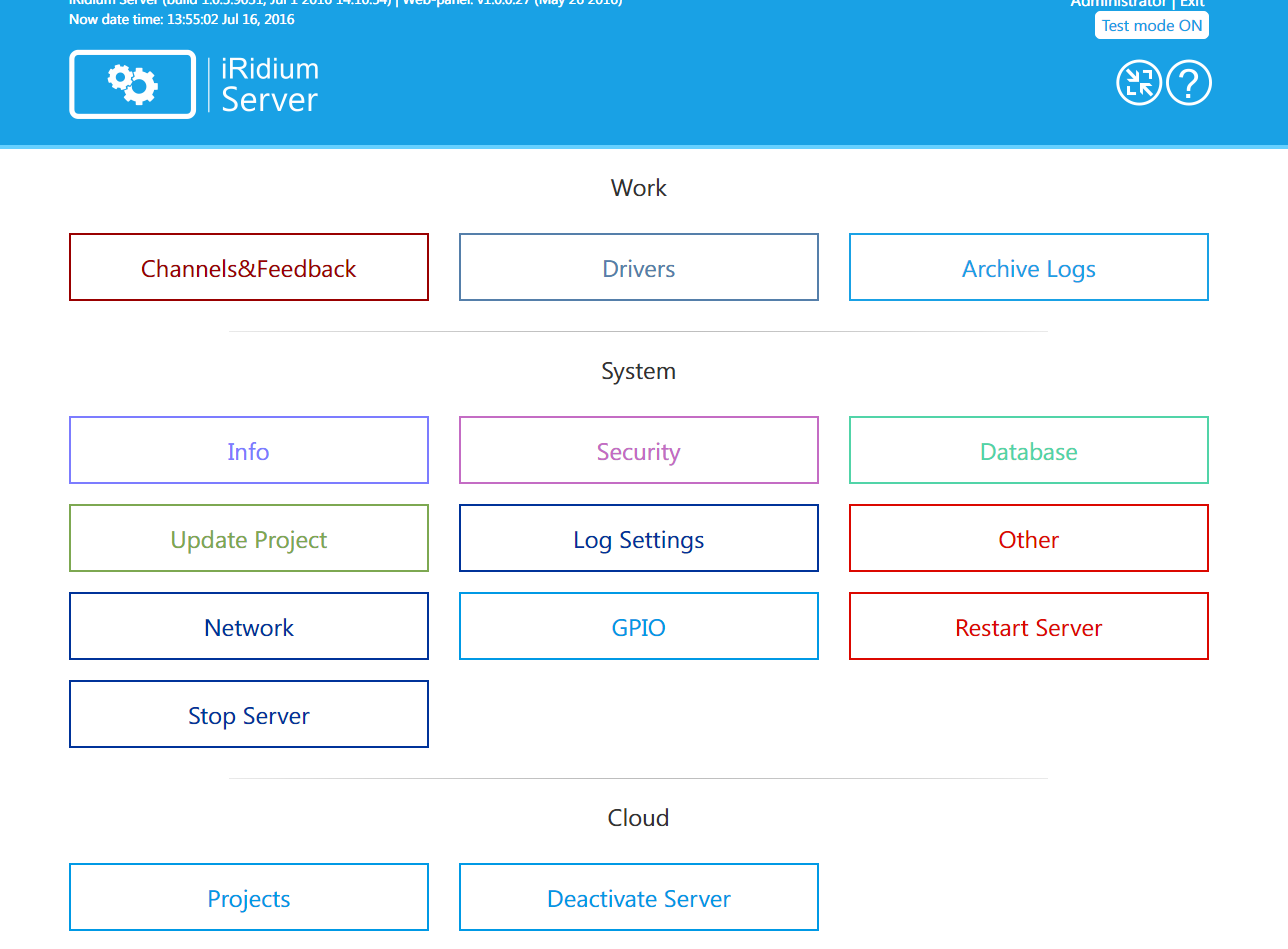The image size is (1288, 949).
Task: Open the Database section
Action: [x=1029, y=450]
